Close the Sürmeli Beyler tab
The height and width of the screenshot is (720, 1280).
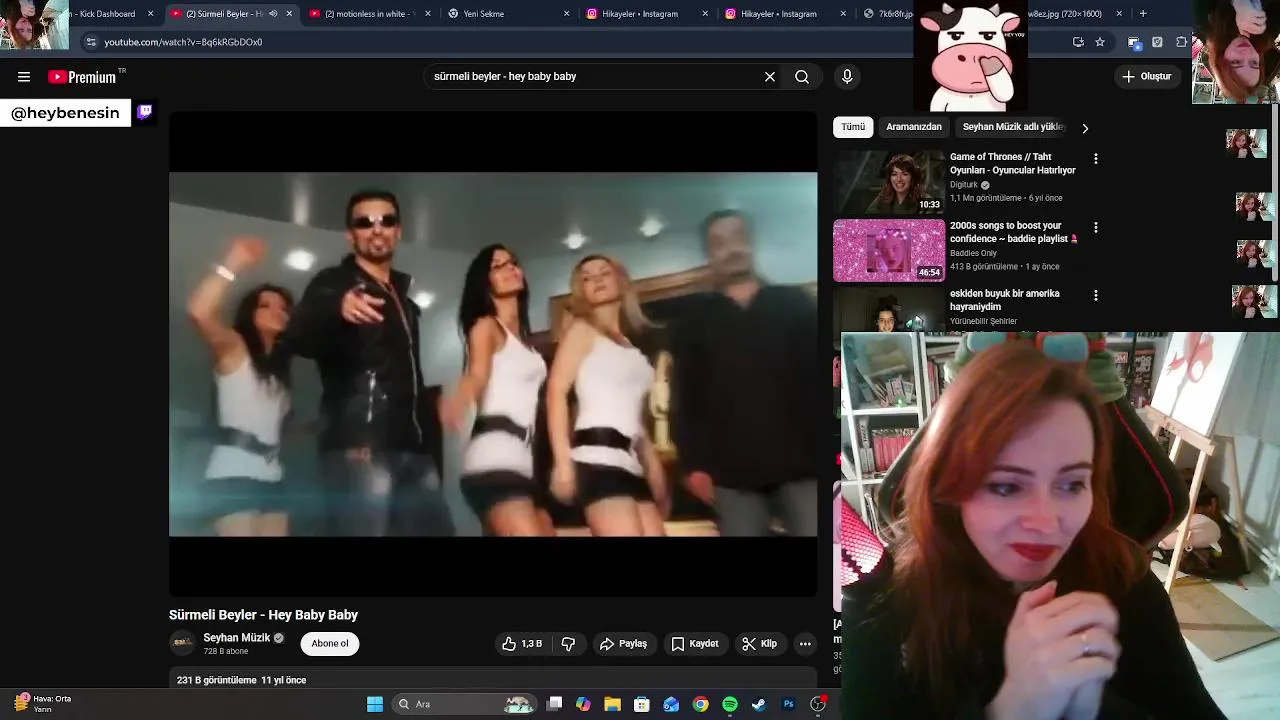[290, 14]
